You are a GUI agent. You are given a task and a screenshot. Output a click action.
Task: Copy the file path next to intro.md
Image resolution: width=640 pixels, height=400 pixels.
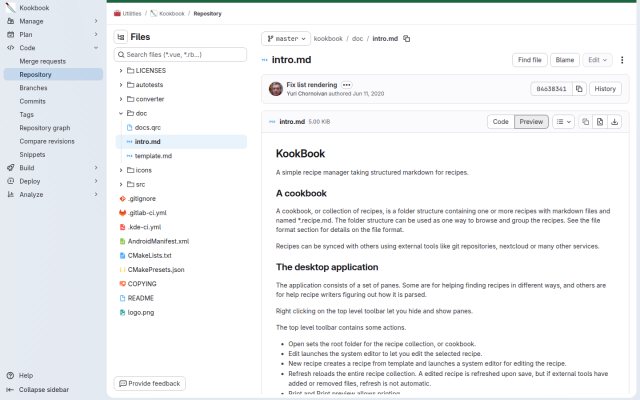point(407,39)
